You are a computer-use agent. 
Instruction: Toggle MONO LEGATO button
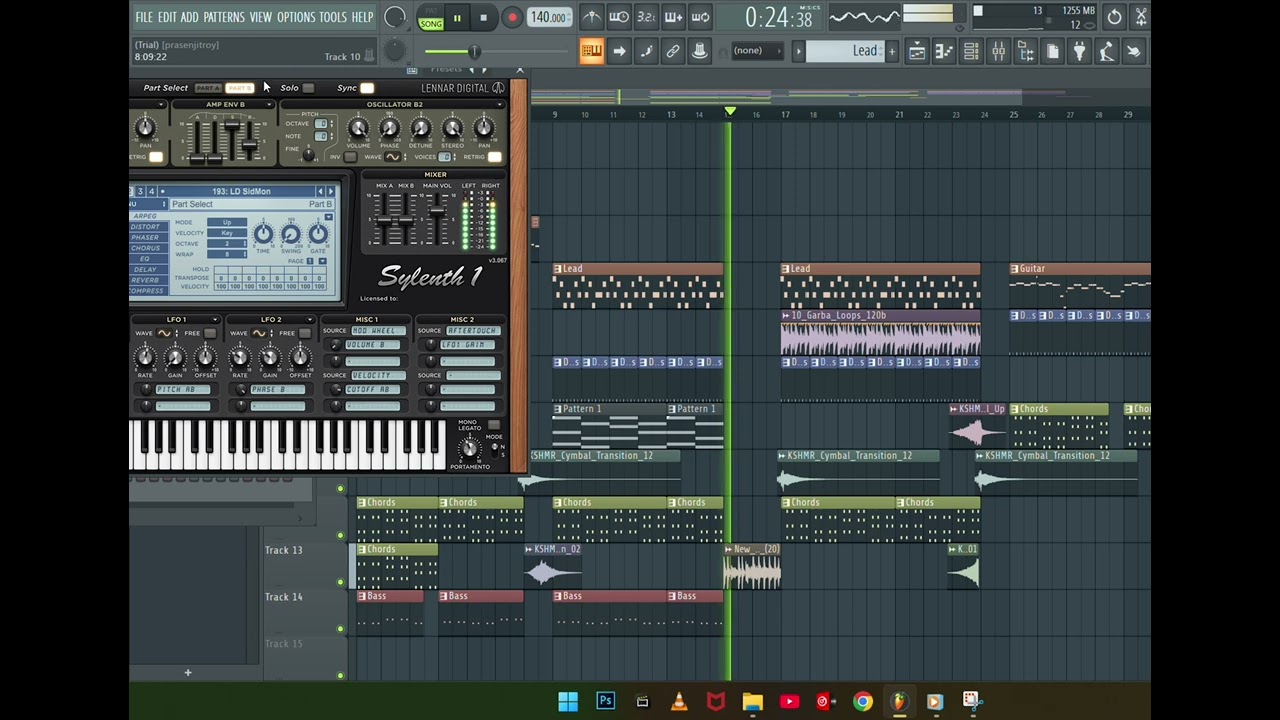(x=493, y=425)
